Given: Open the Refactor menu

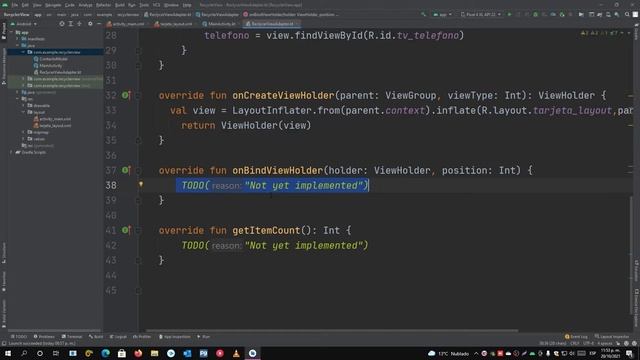Looking at the screenshot, I should [103, 5].
